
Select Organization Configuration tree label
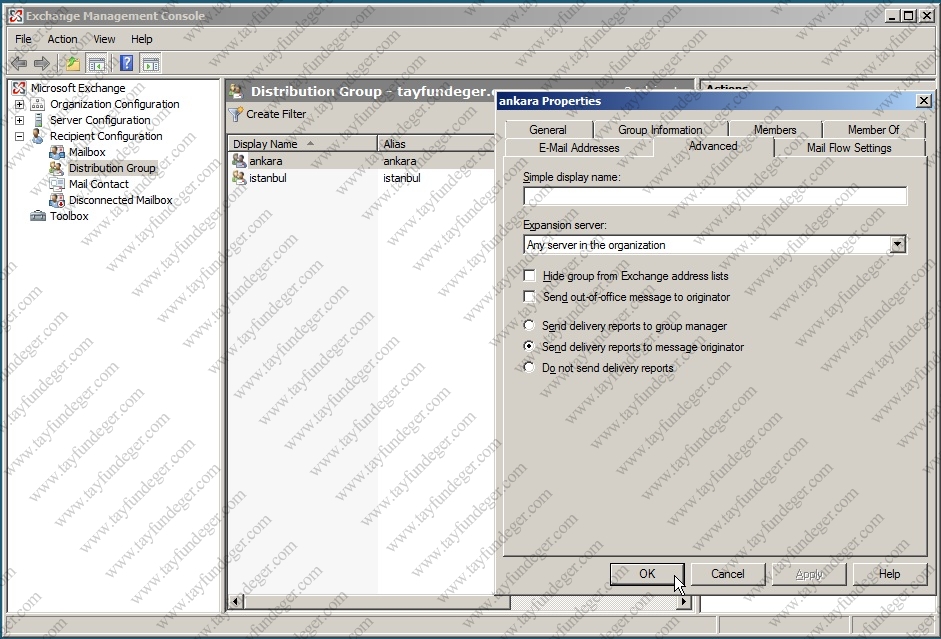pos(115,104)
